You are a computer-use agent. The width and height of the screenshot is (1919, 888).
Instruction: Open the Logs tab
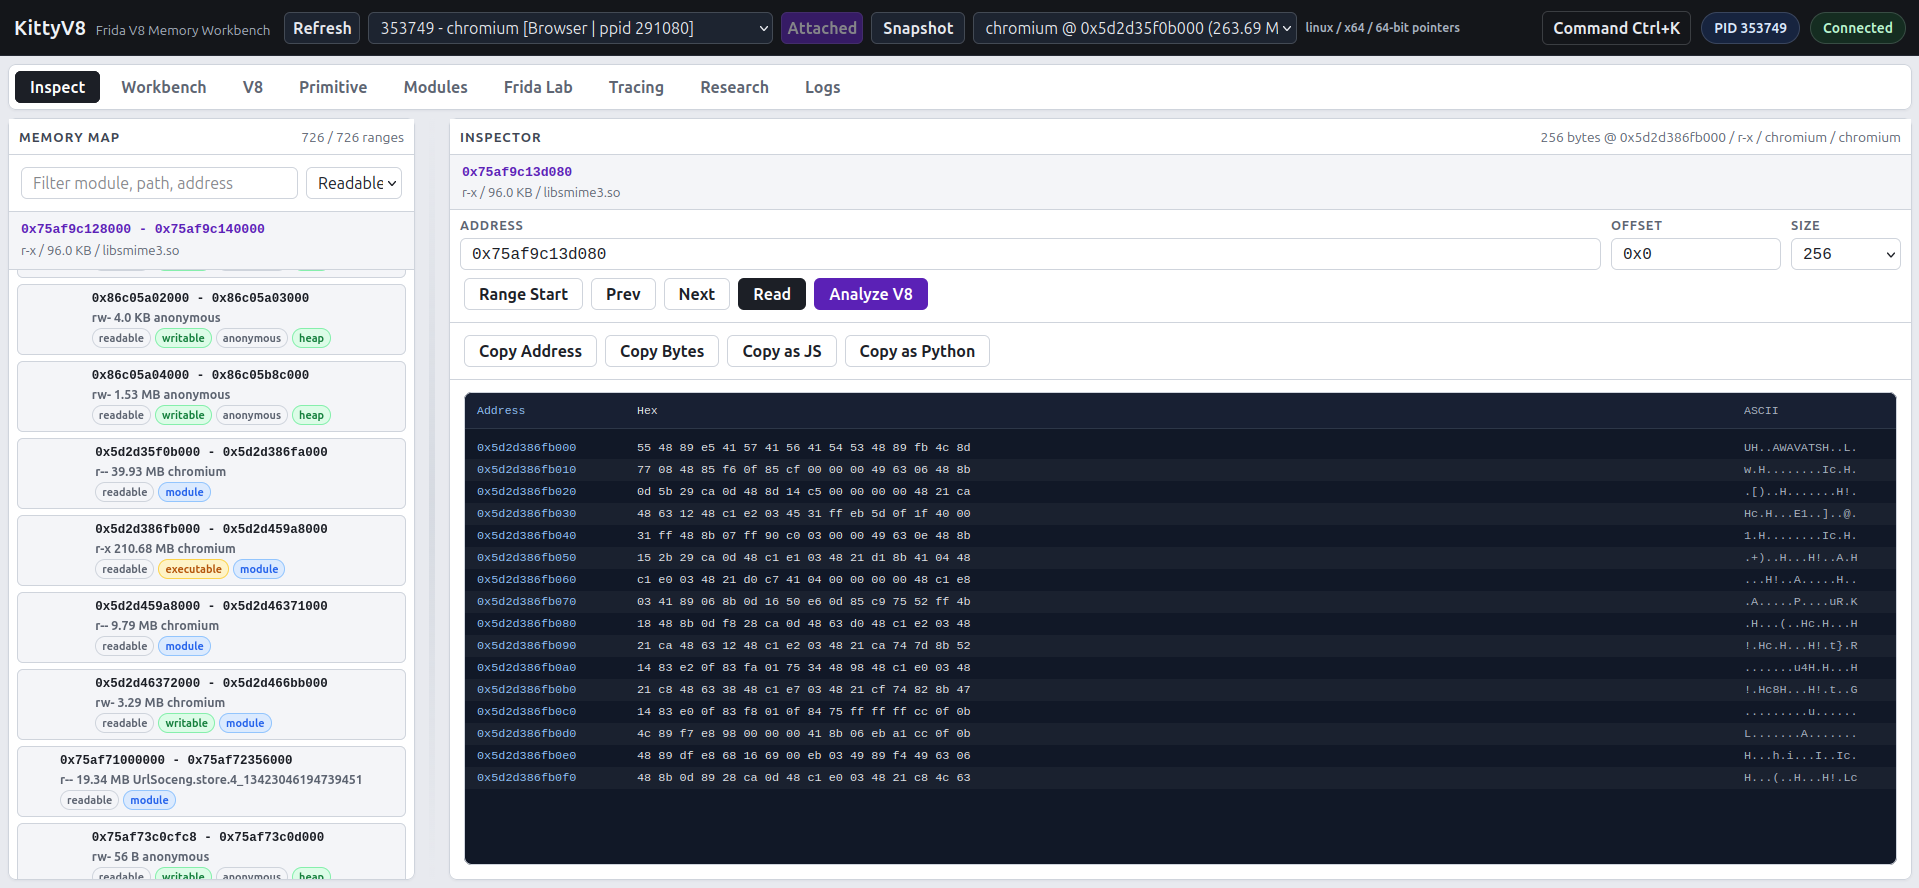pyautogui.click(x=822, y=87)
